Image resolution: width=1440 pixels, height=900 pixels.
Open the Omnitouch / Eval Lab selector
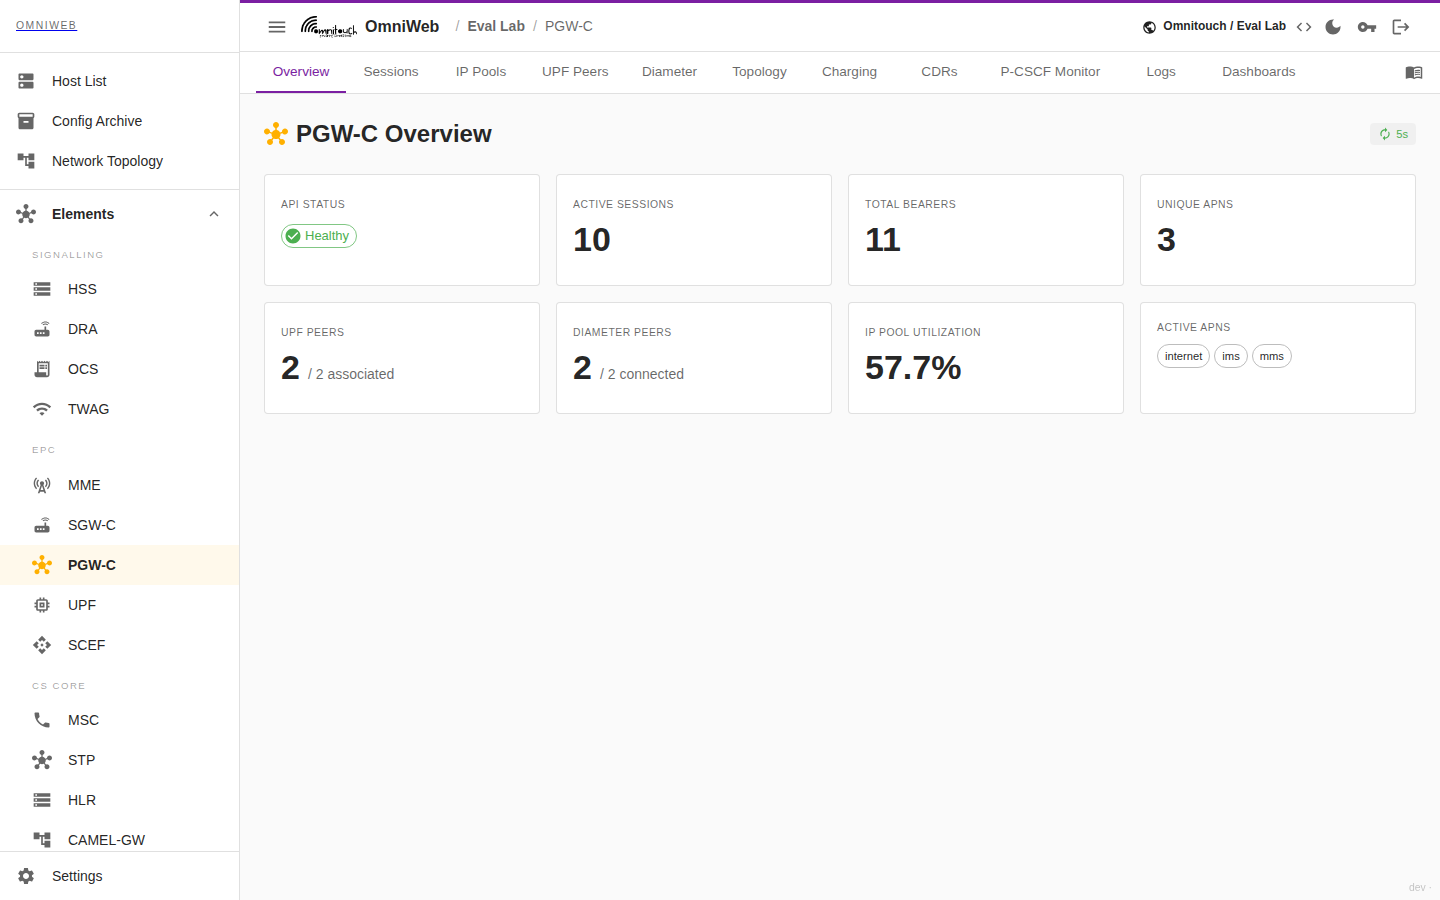click(x=1214, y=26)
